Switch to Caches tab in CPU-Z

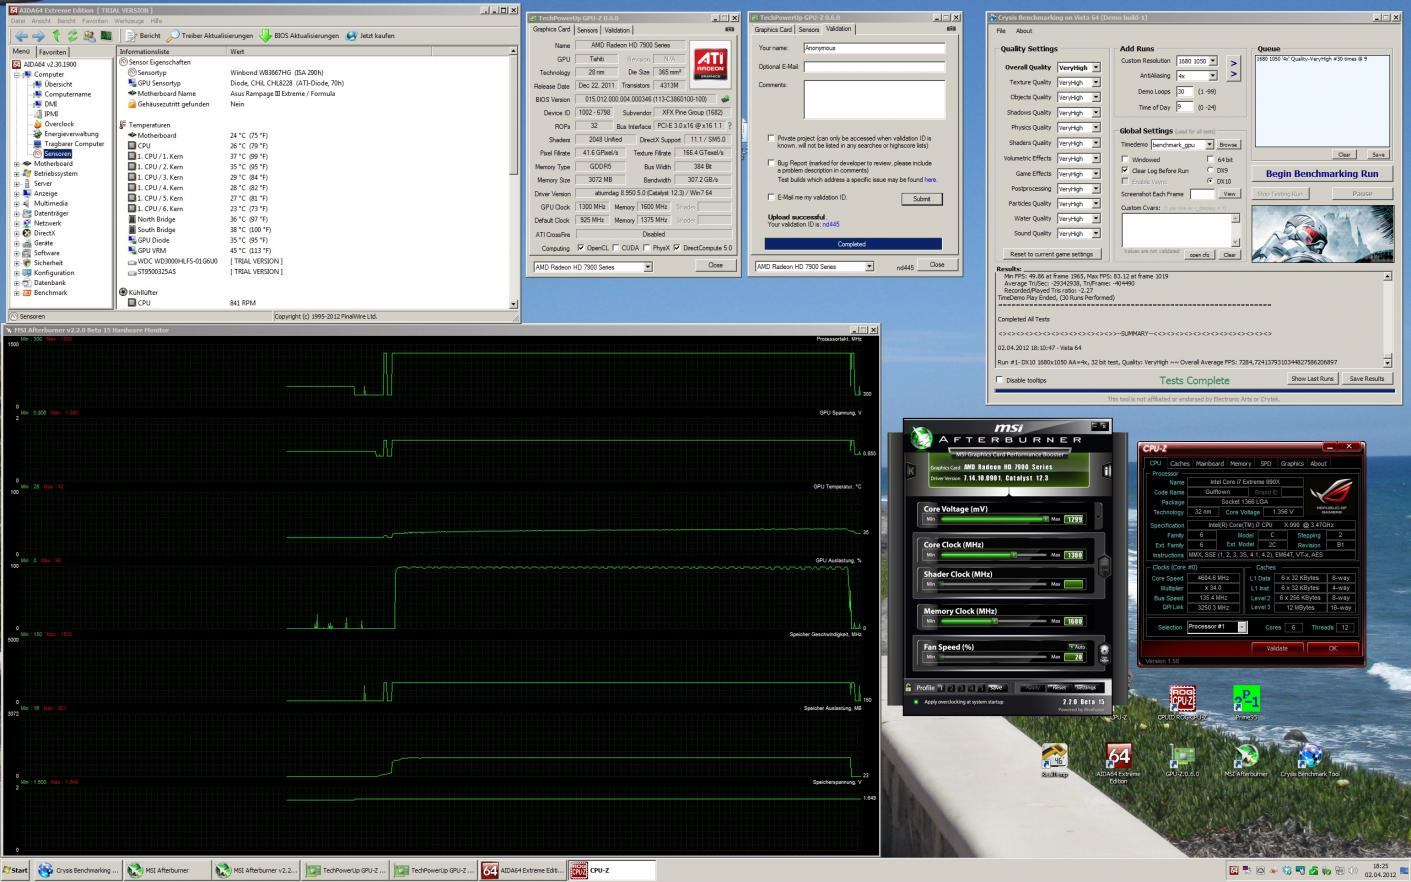[1180, 464]
